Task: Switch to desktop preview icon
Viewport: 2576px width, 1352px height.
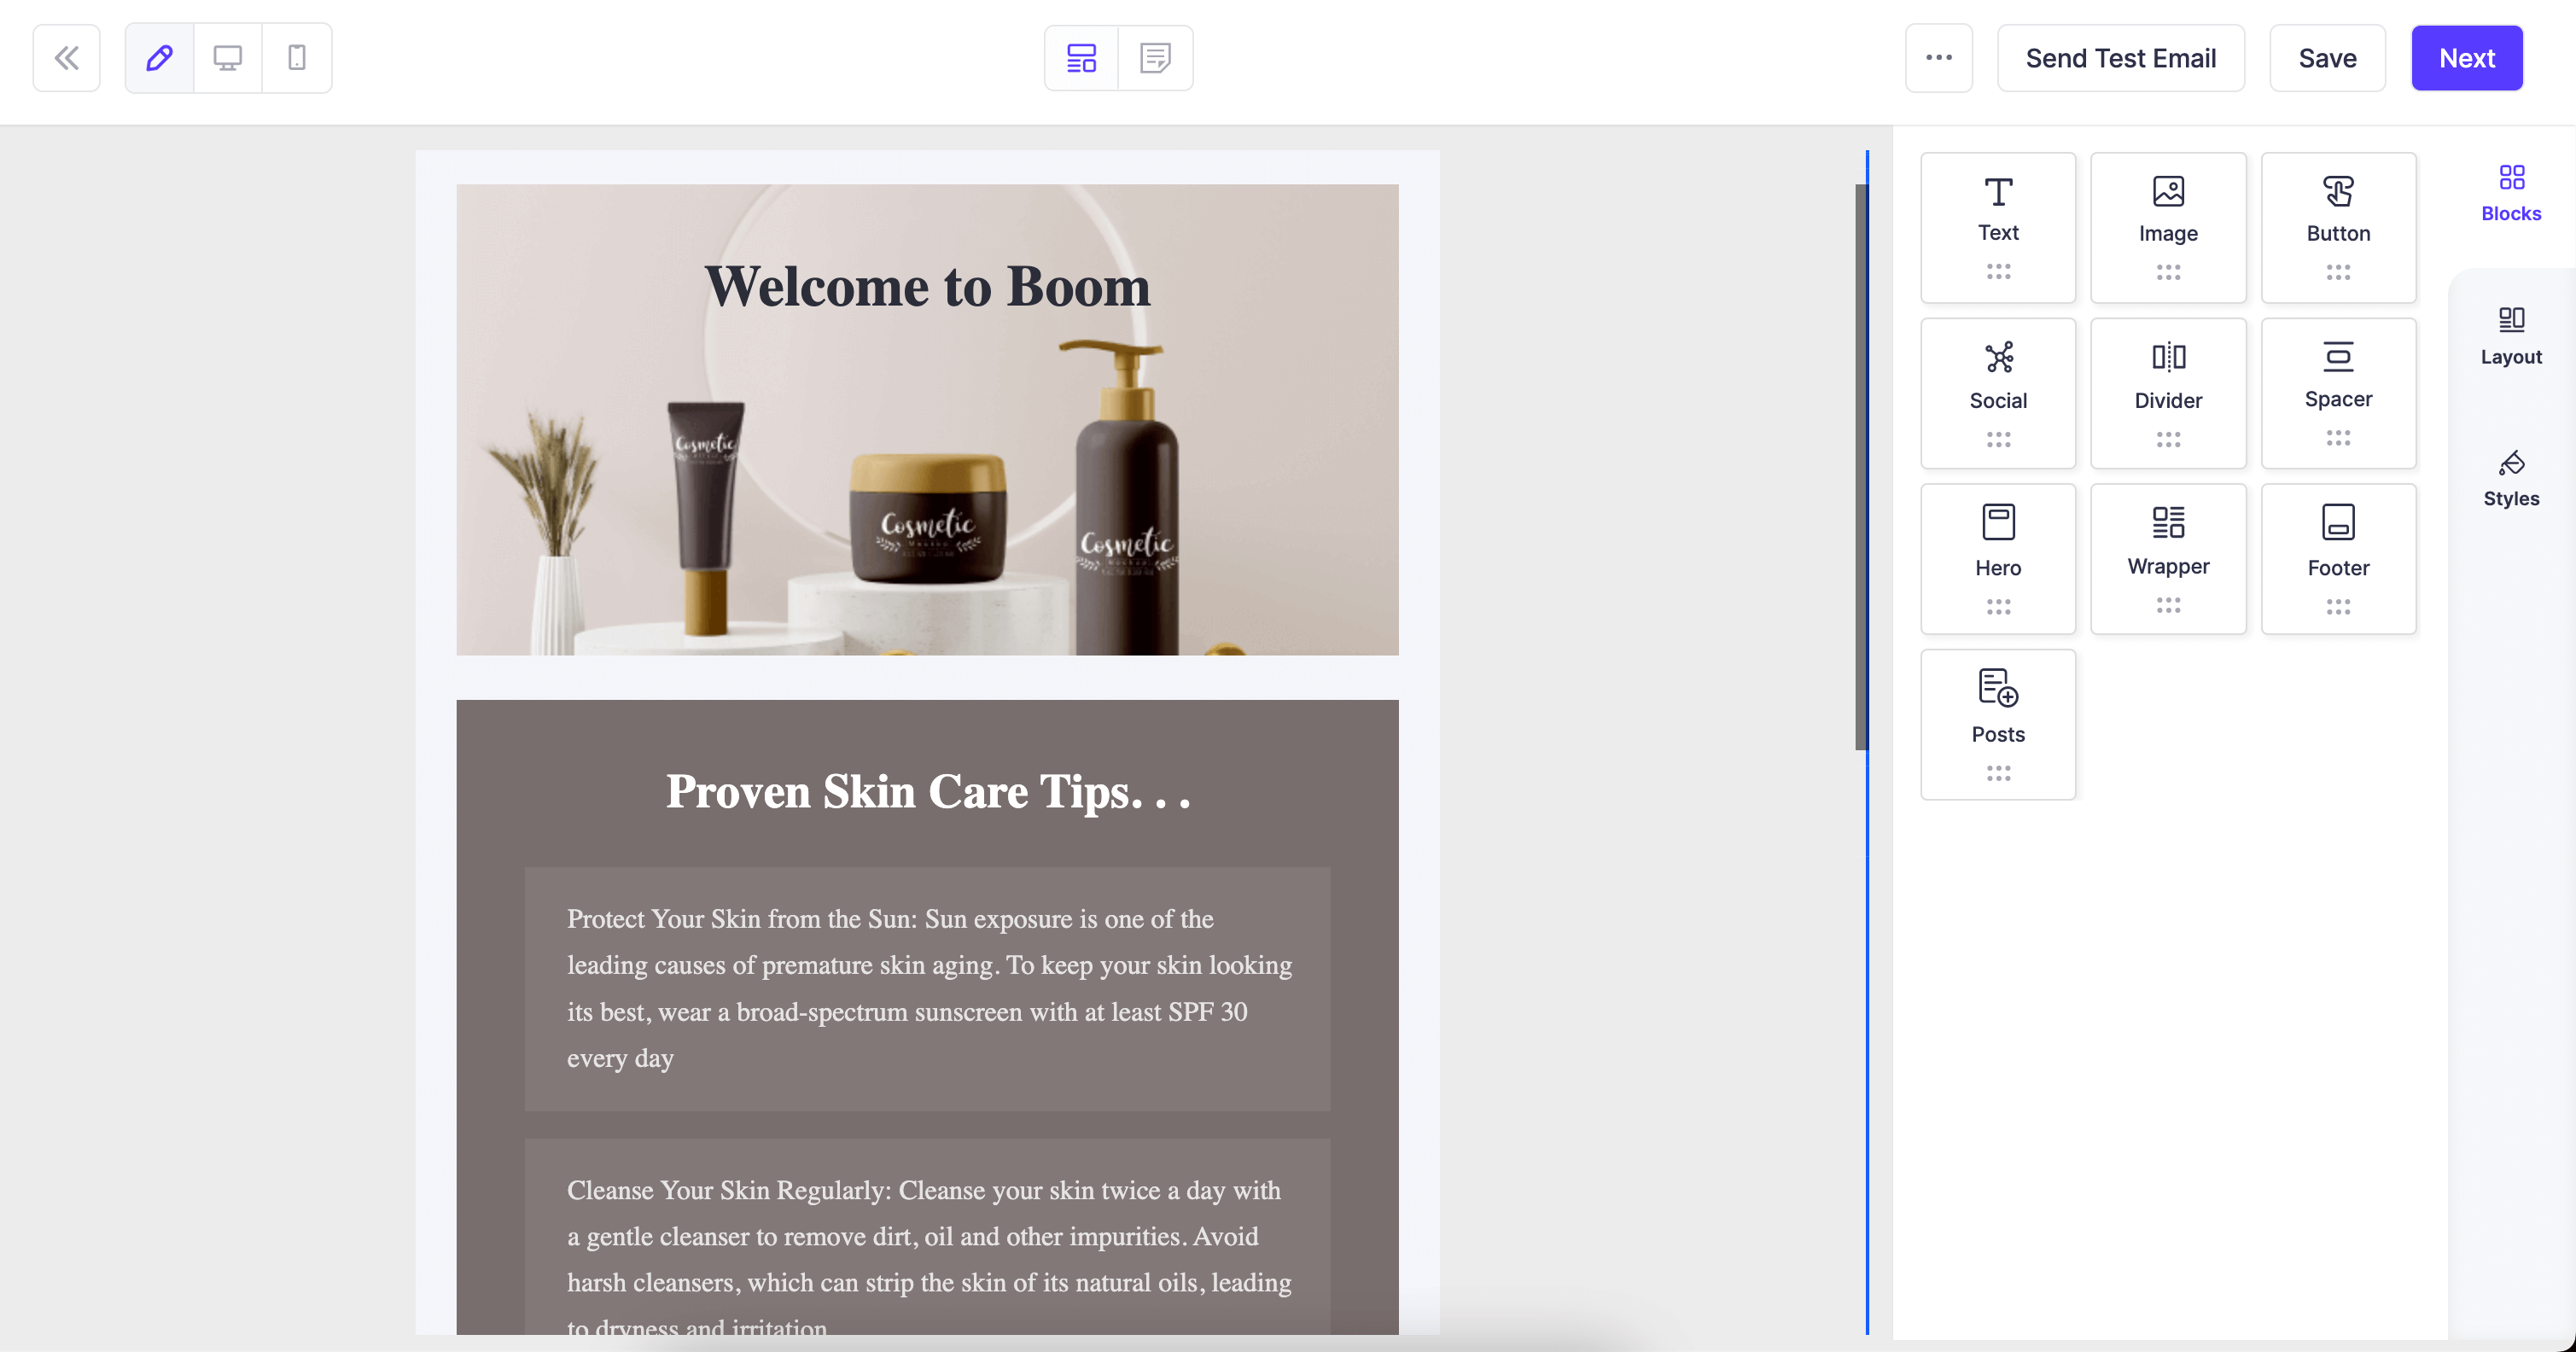Action: coord(228,58)
